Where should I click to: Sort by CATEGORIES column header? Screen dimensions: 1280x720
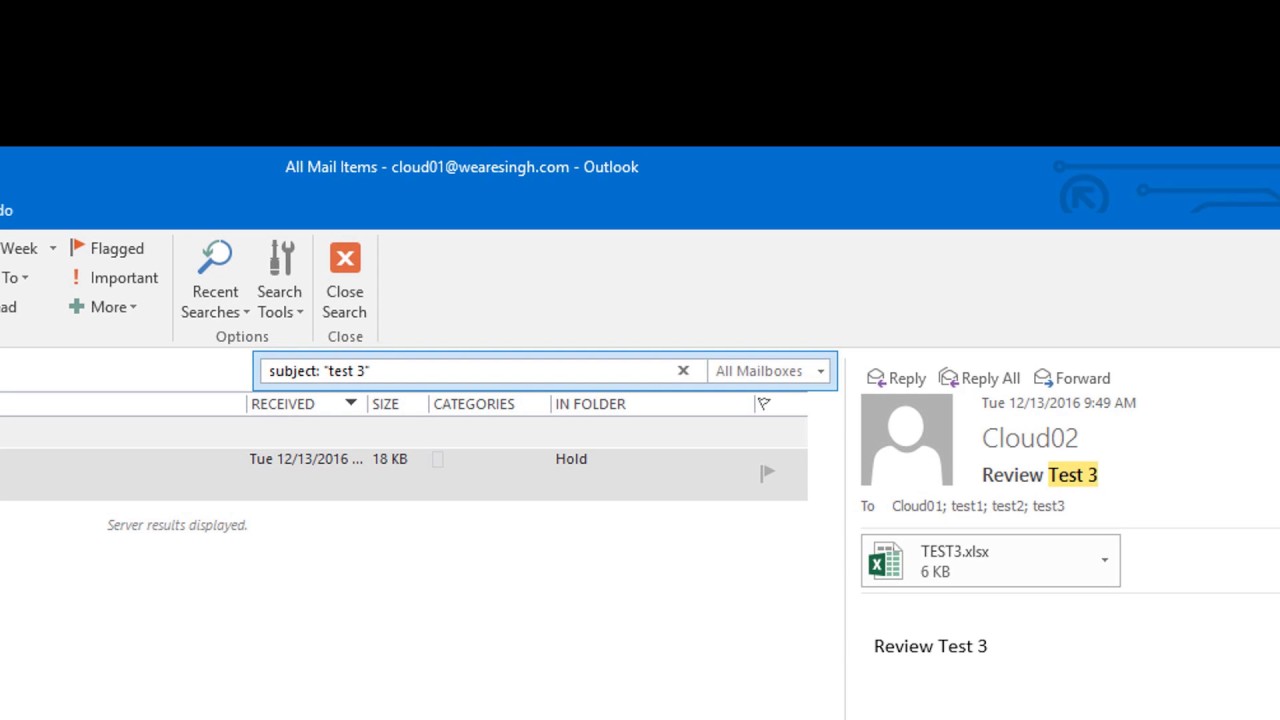tap(474, 404)
